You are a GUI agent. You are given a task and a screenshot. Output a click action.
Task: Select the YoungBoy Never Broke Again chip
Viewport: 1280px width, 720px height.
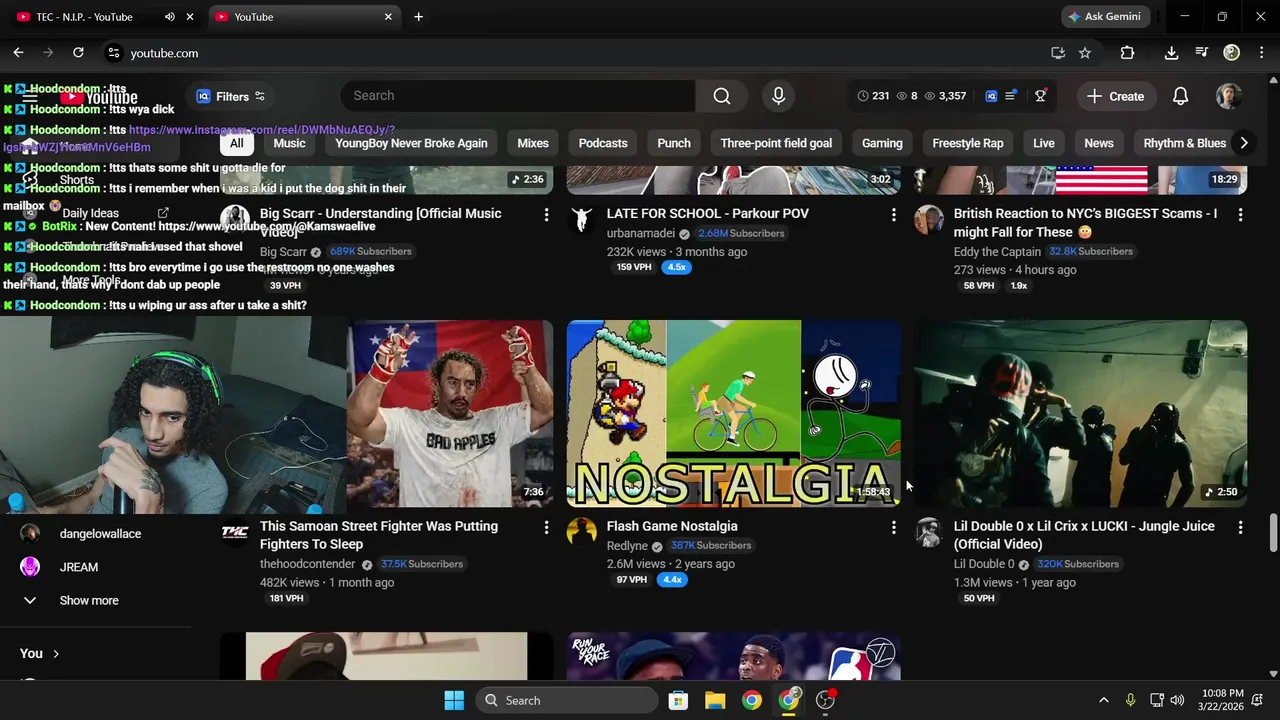tap(411, 143)
